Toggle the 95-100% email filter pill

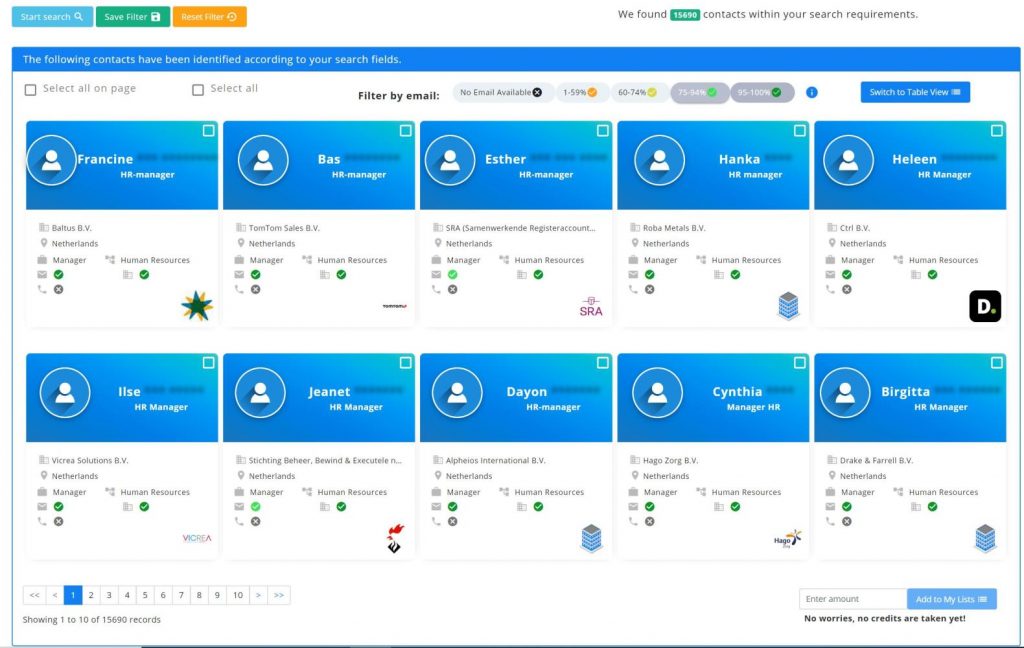[x=762, y=92]
